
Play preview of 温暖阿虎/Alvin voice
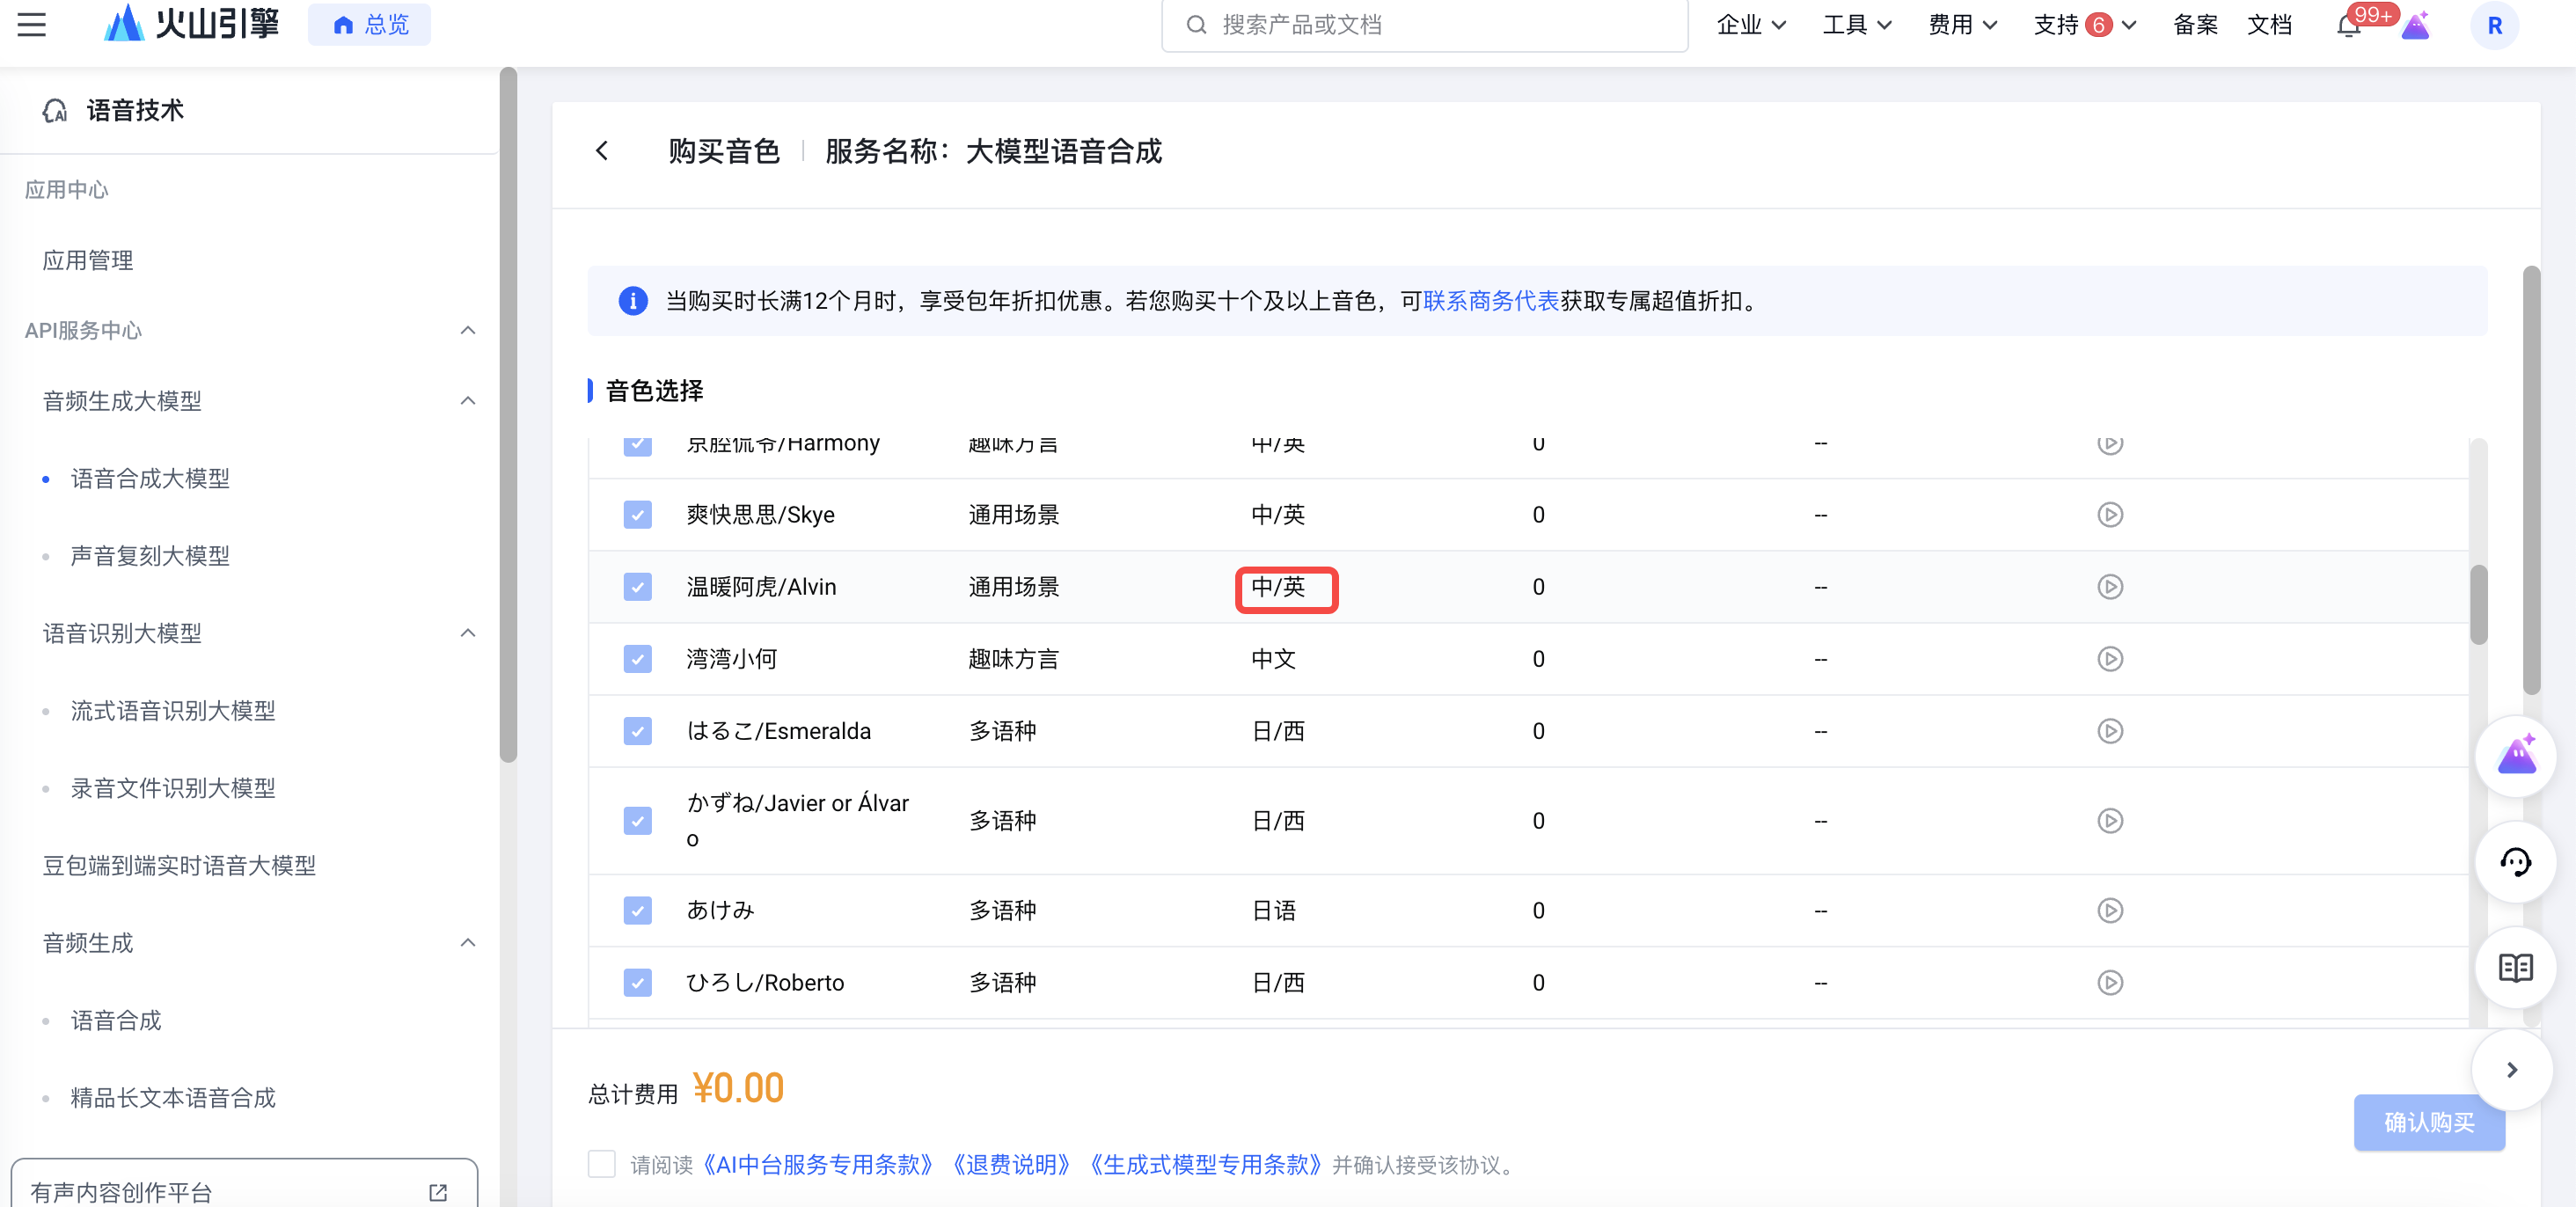(2110, 587)
